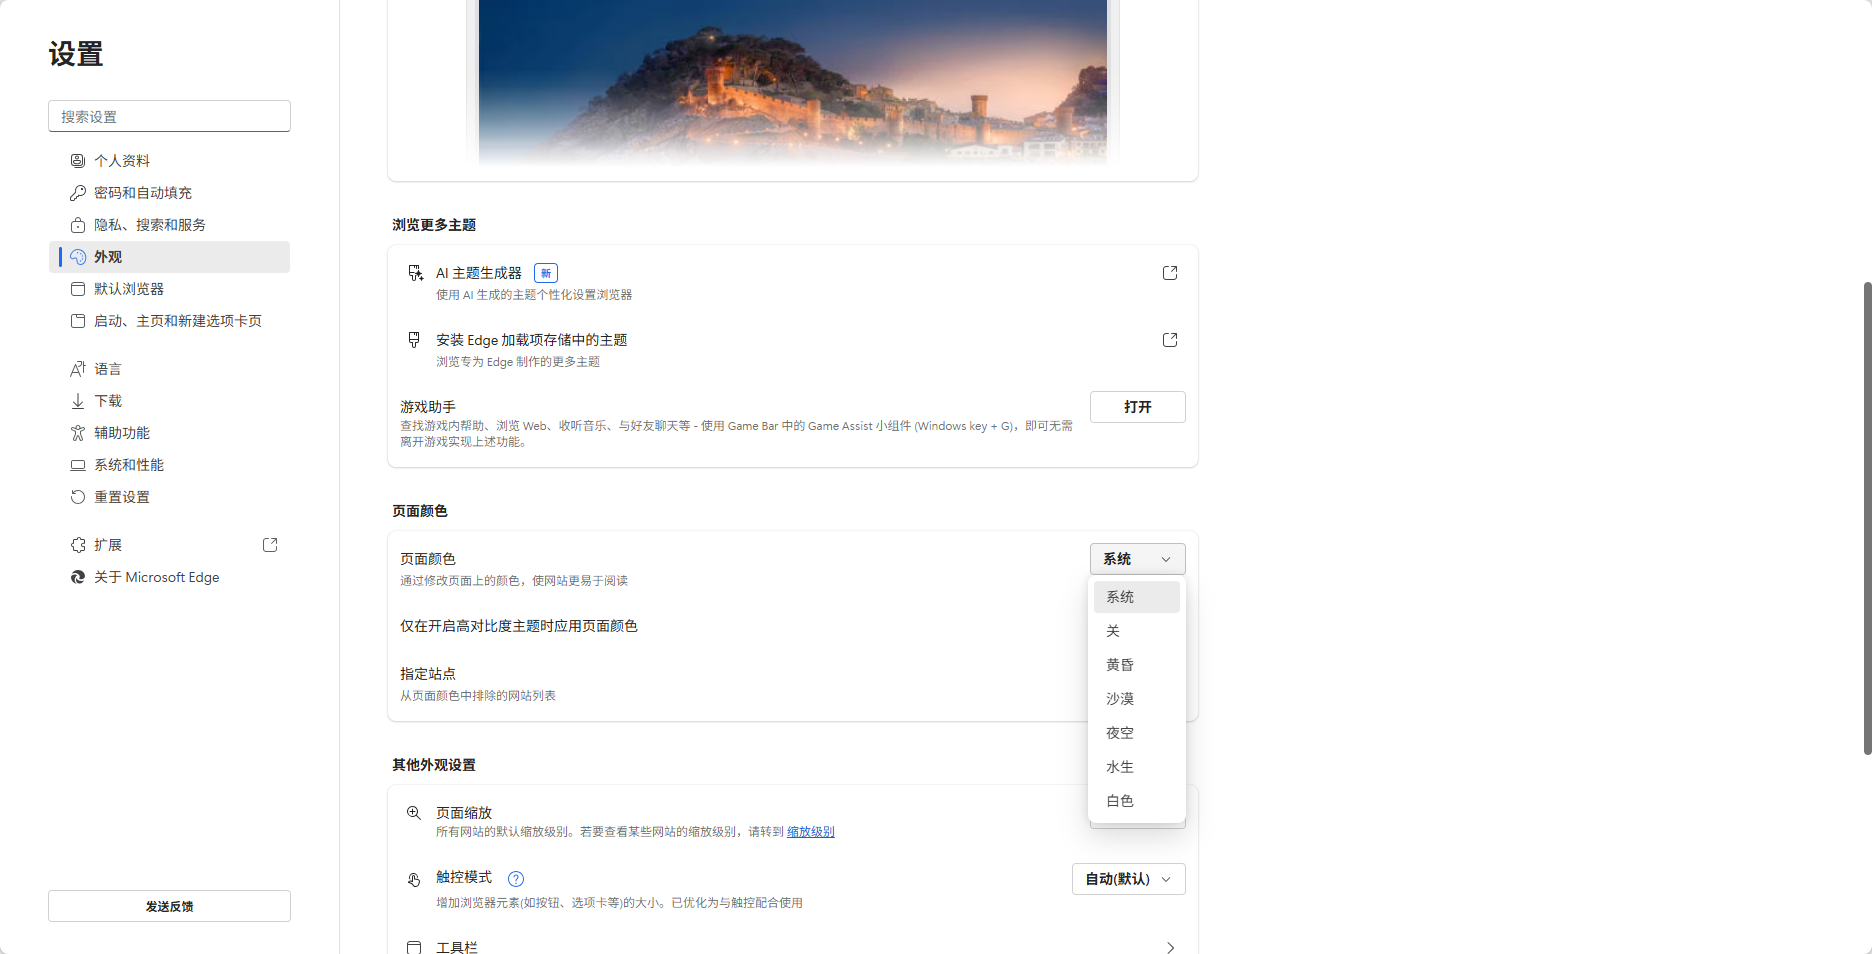The image size is (1872, 954).
Task: Click the 搜索设置 search field
Action: tap(168, 115)
